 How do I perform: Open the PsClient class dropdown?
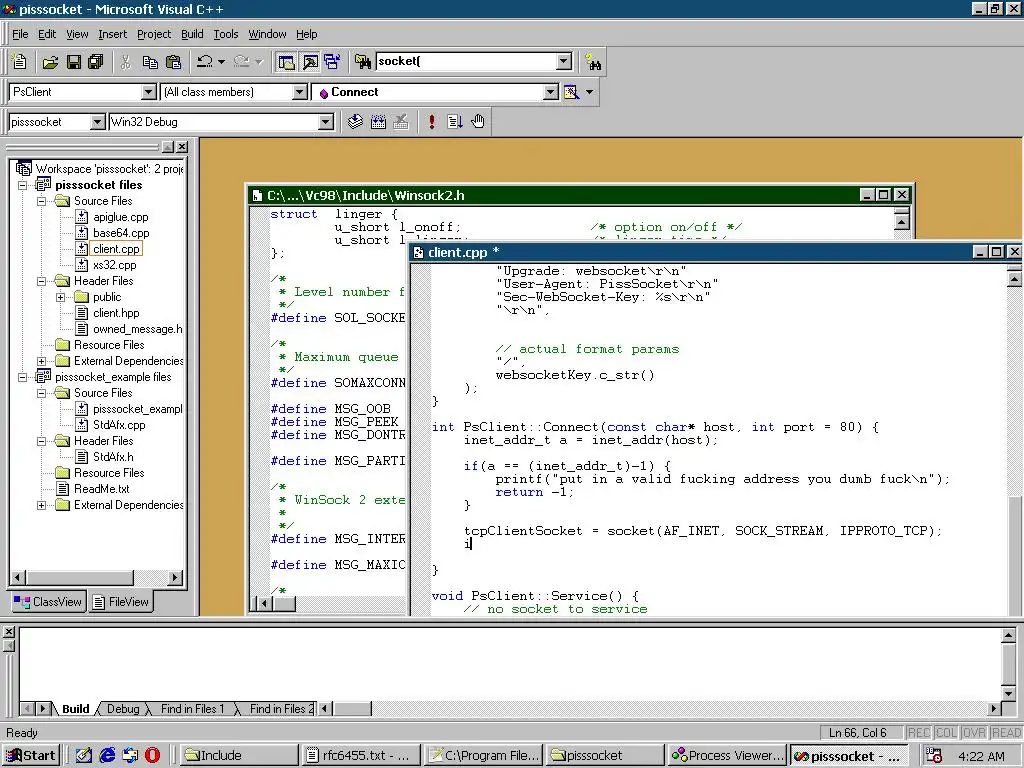click(149, 92)
